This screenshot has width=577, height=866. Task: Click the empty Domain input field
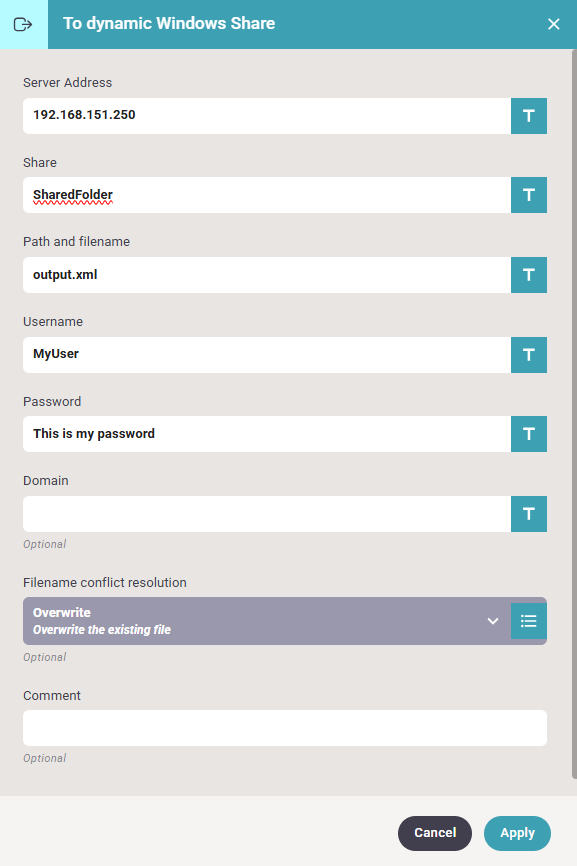click(x=267, y=514)
